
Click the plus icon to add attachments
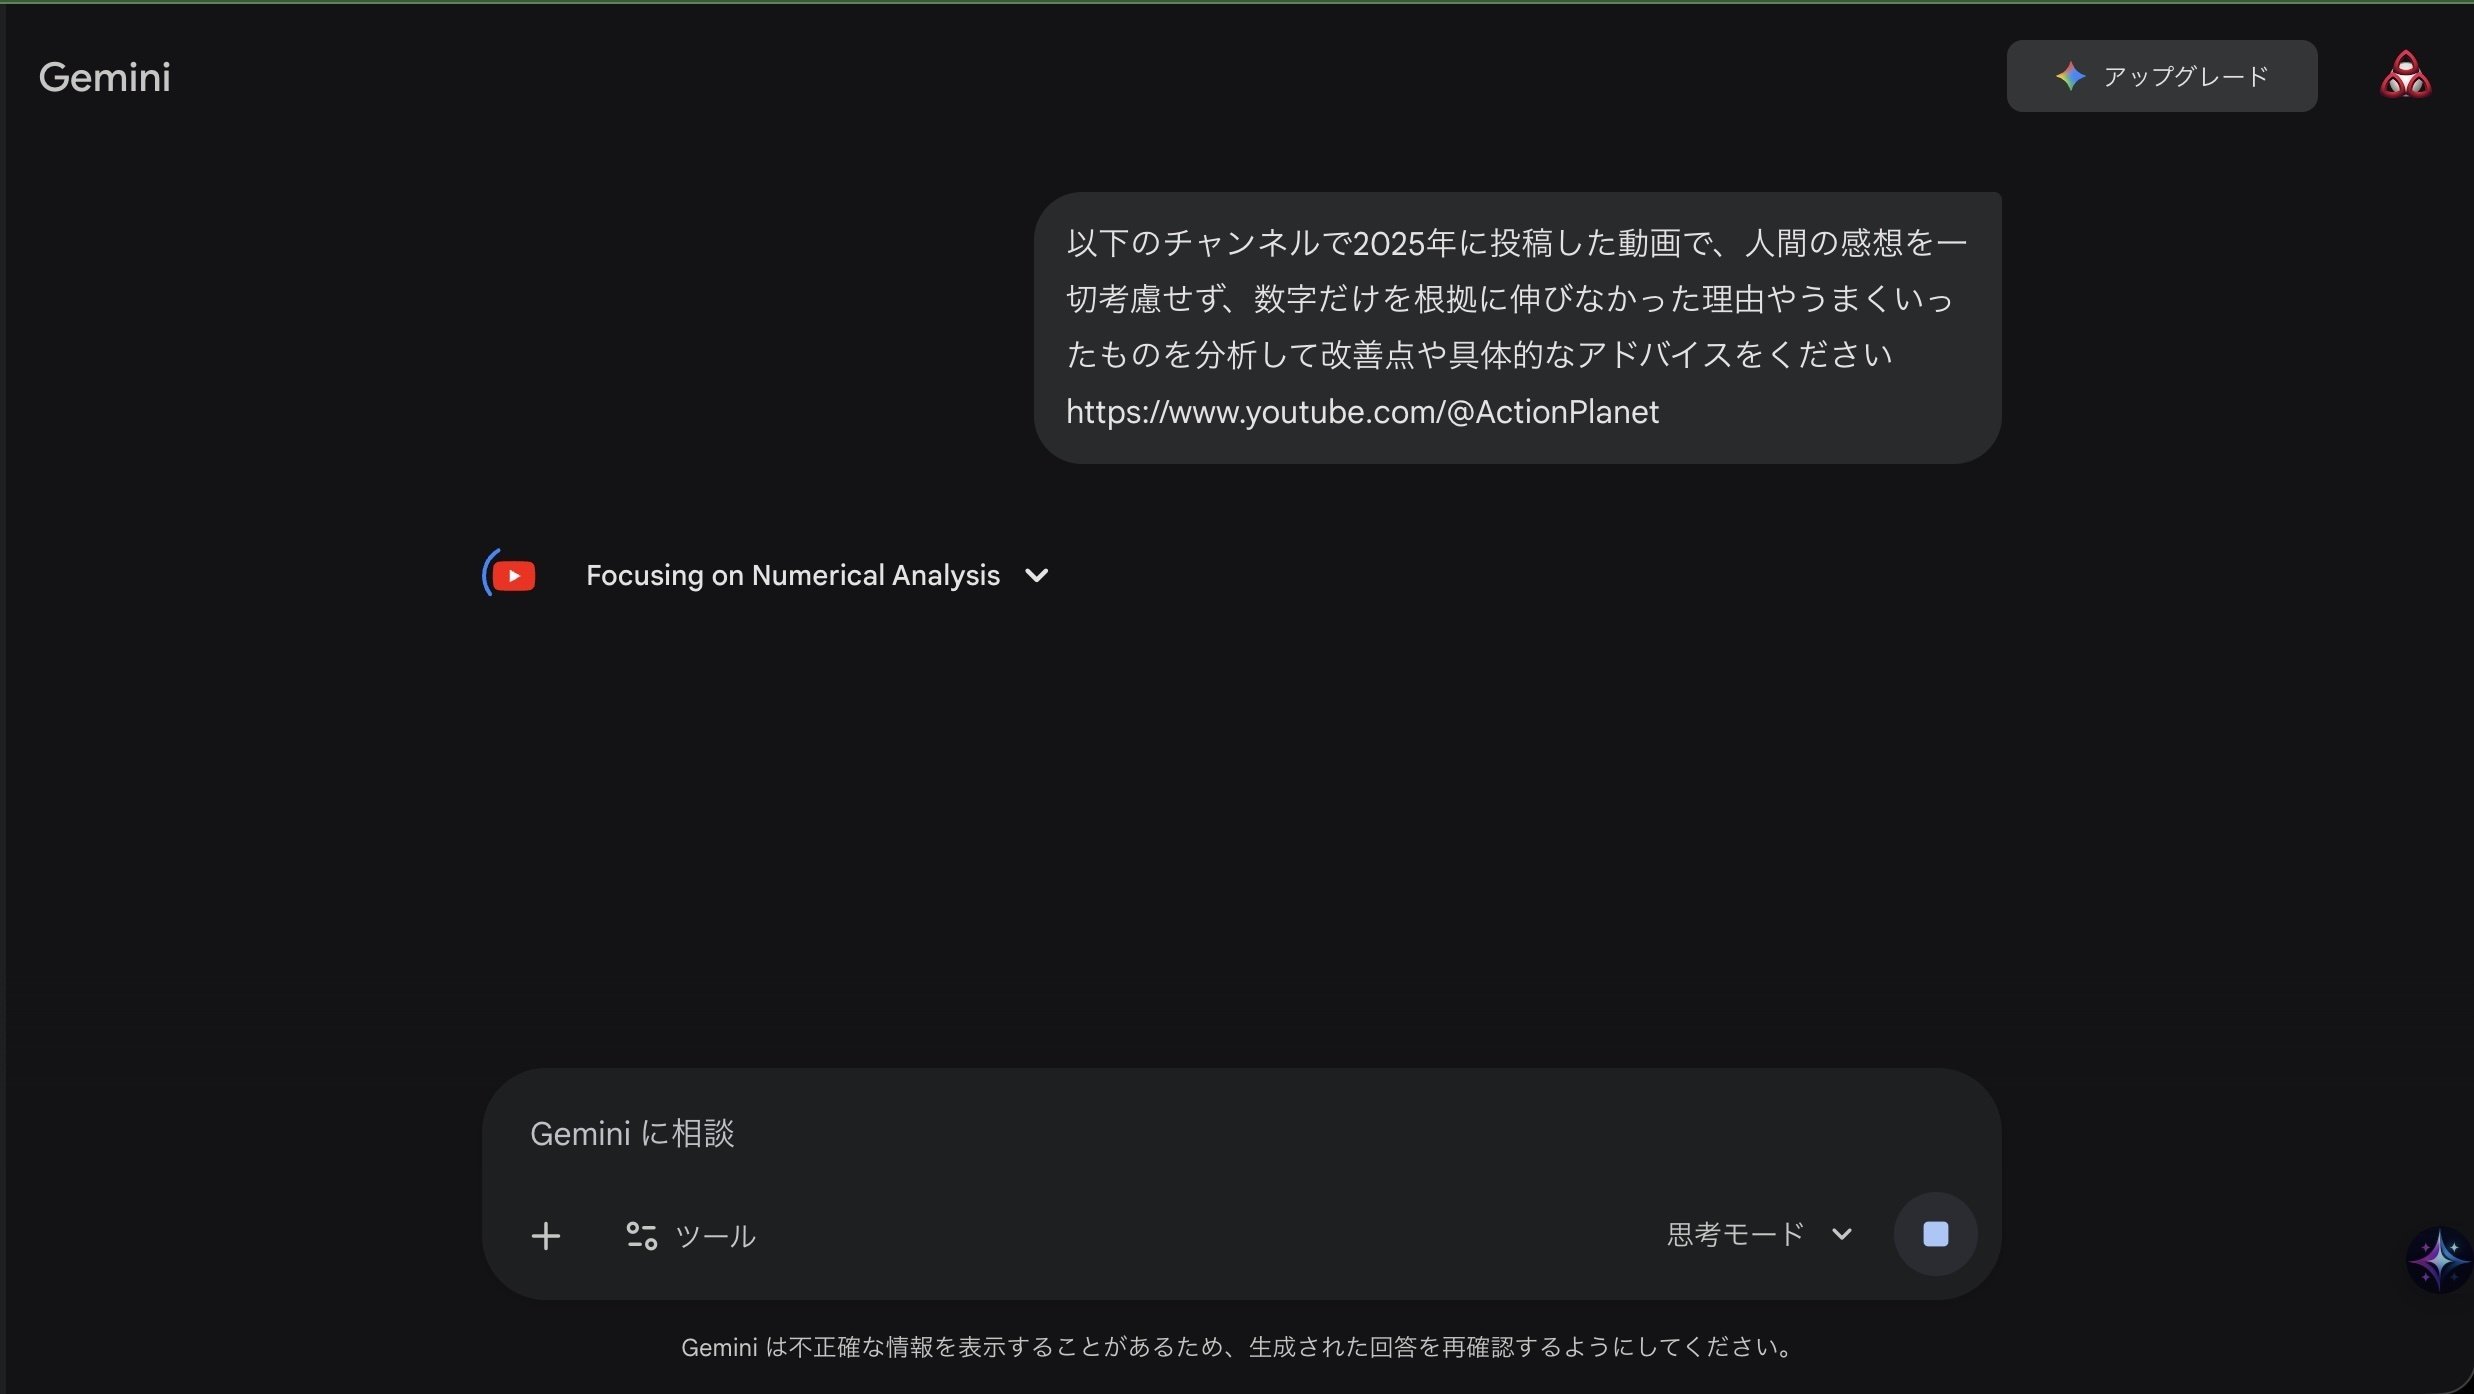click(546, 1235)
